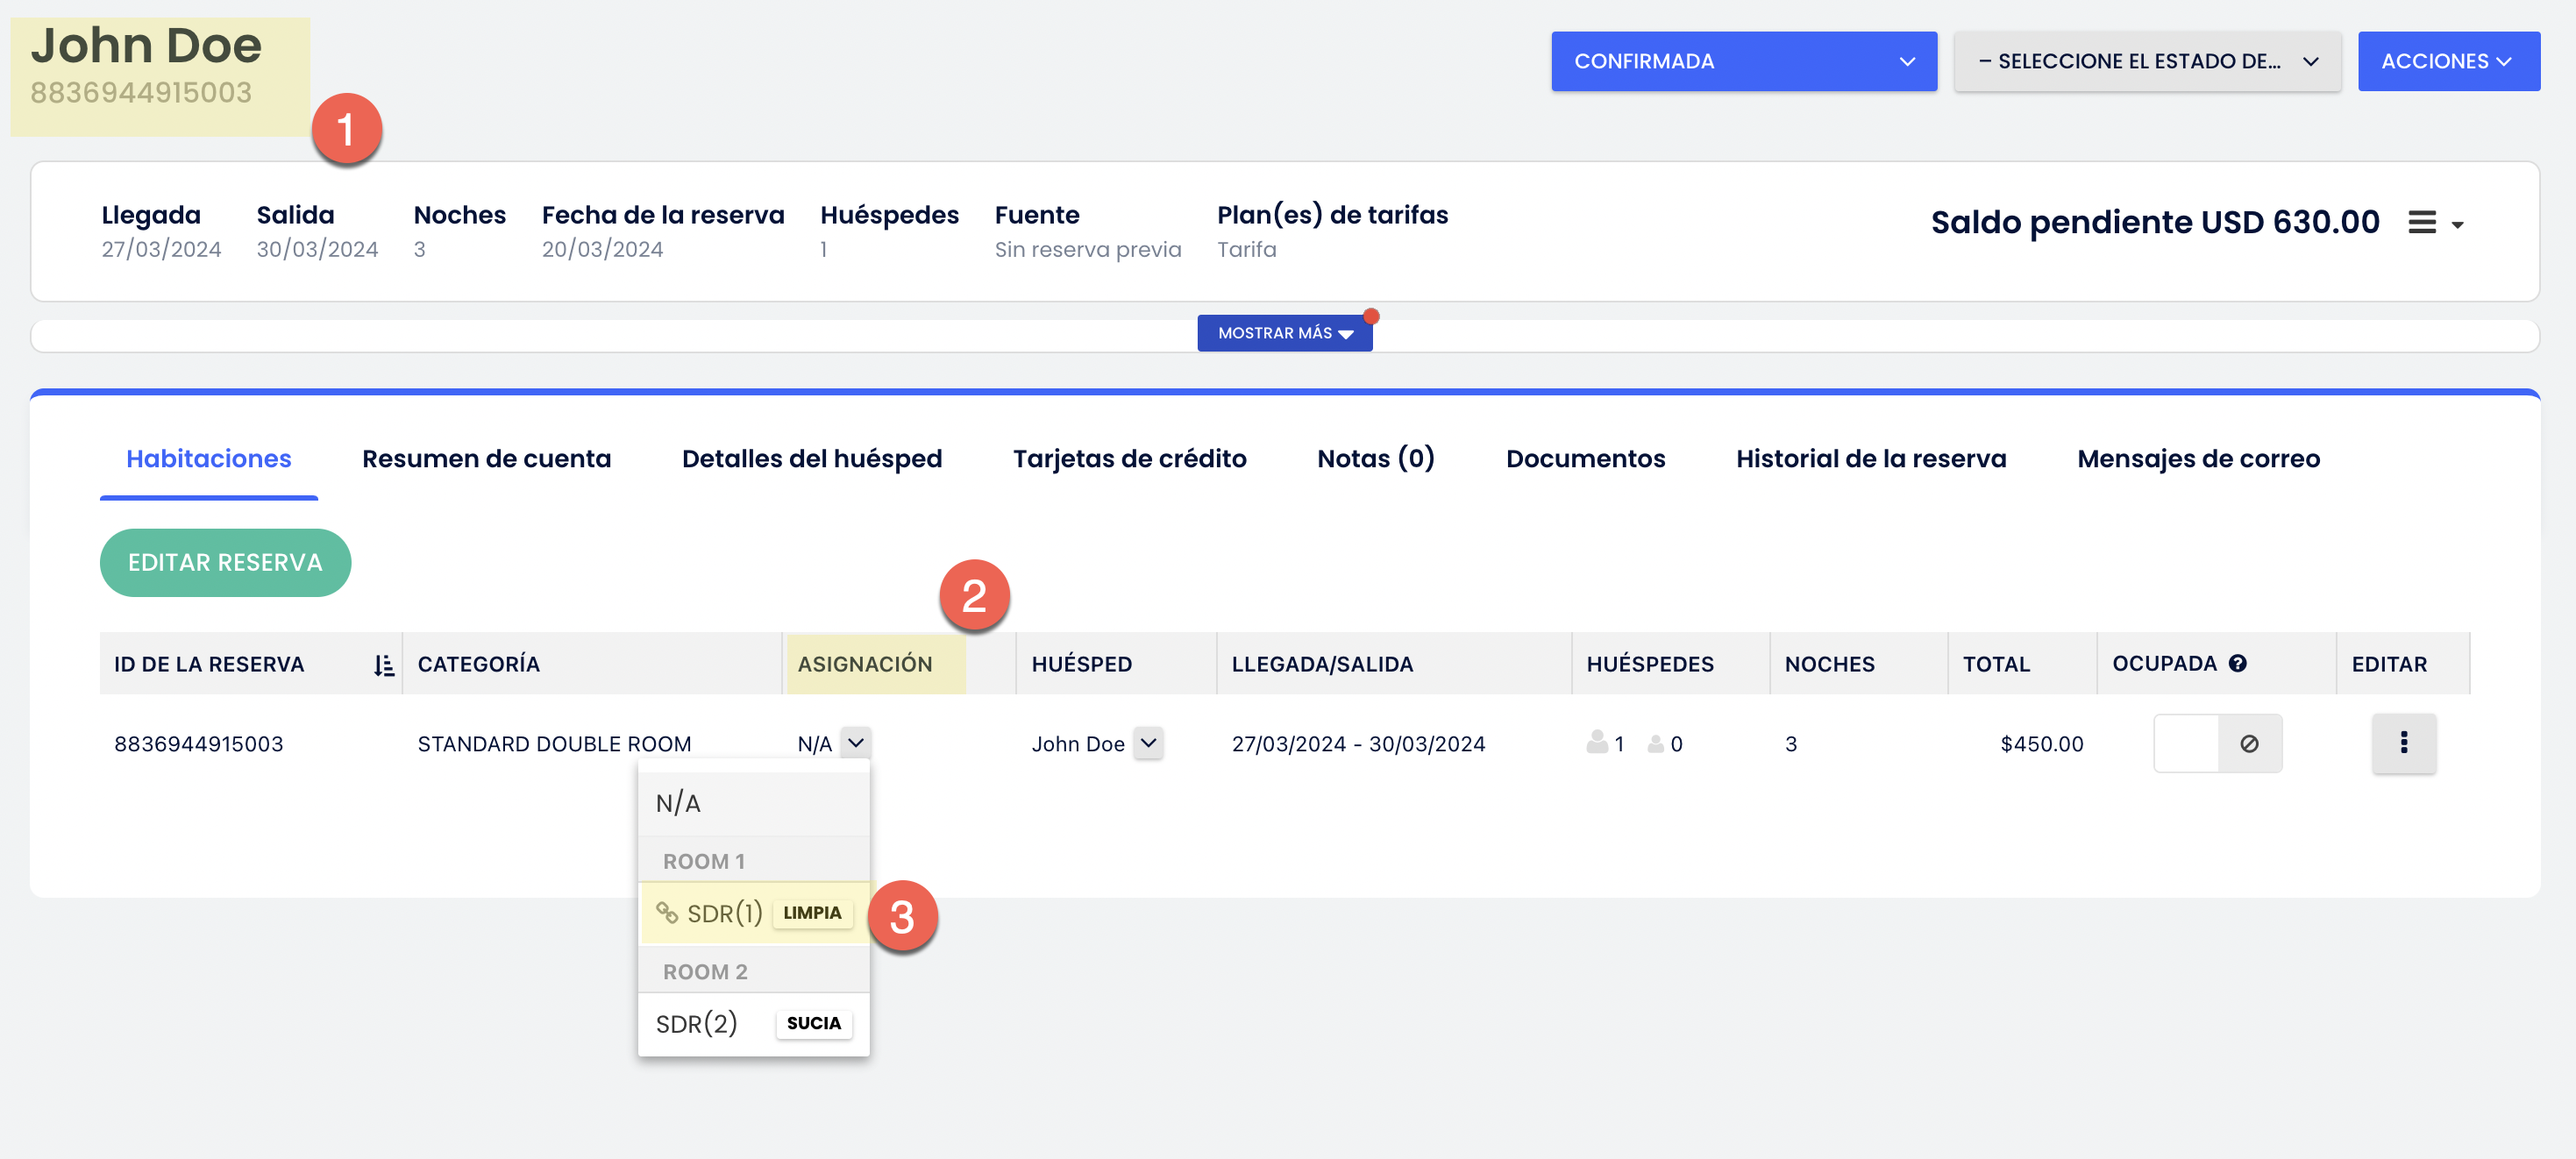
Task: Click the Mostrar más button
Action: [x=1284, y=333]
